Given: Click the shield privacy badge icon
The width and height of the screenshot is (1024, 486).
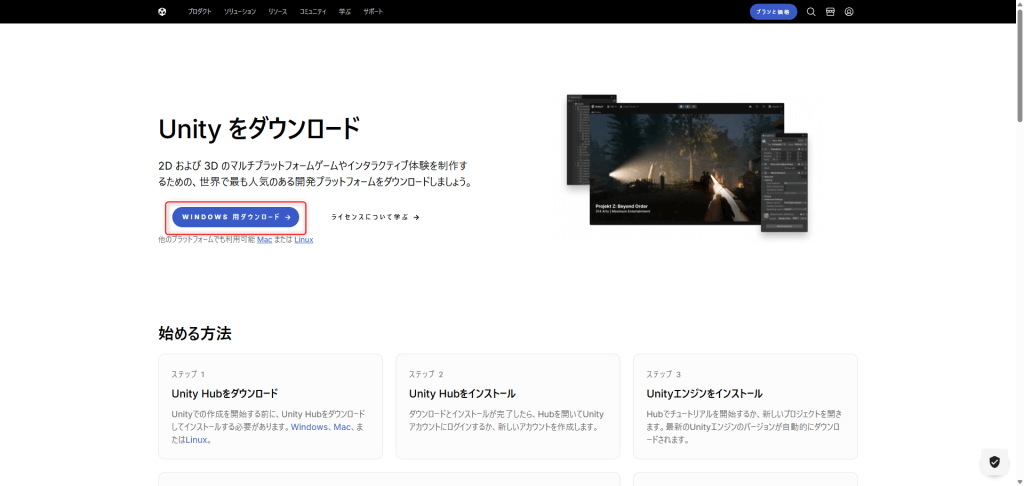Looking at the screenshot, I should click(993, 461).
